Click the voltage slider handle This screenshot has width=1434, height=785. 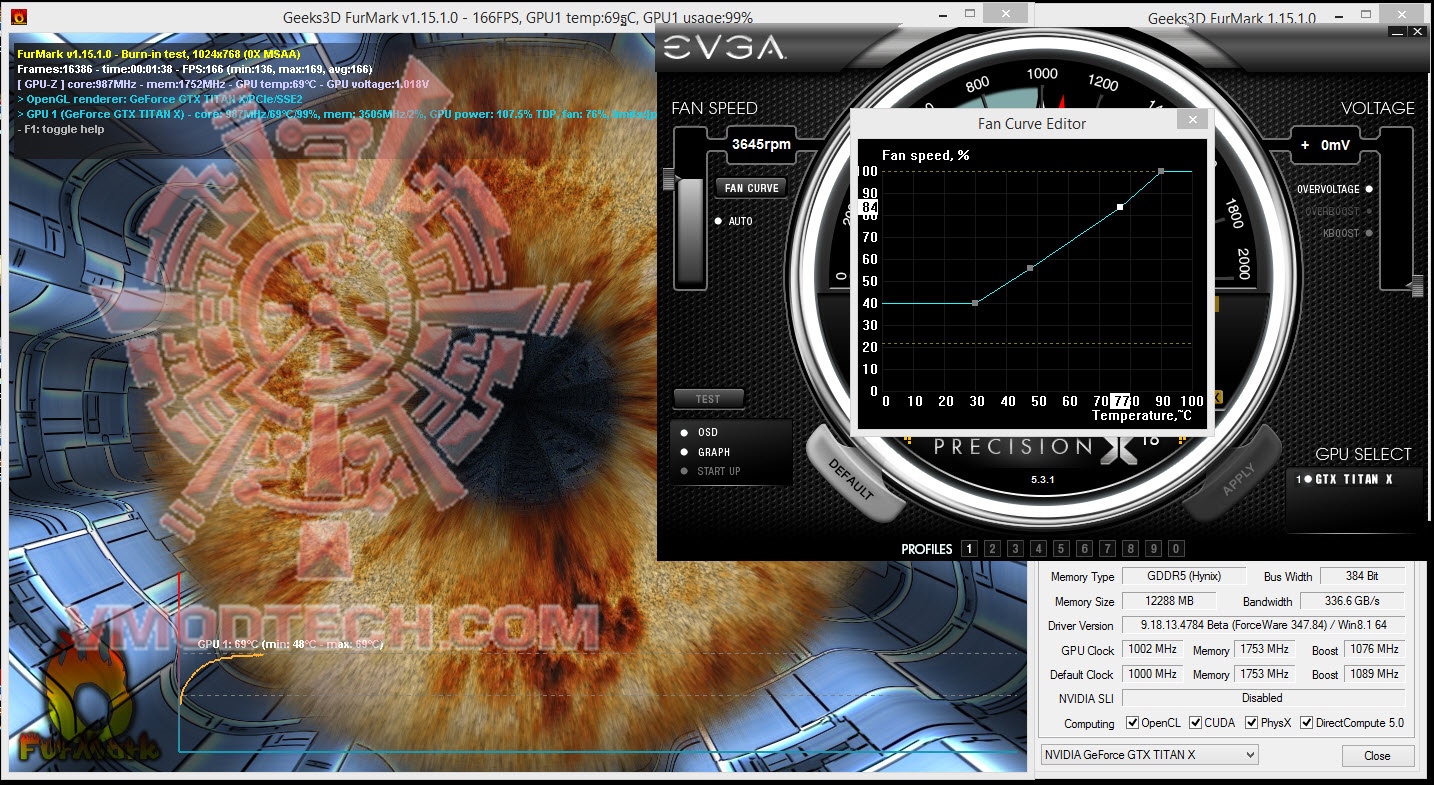pyautogui.click(x=1416, y=287)
